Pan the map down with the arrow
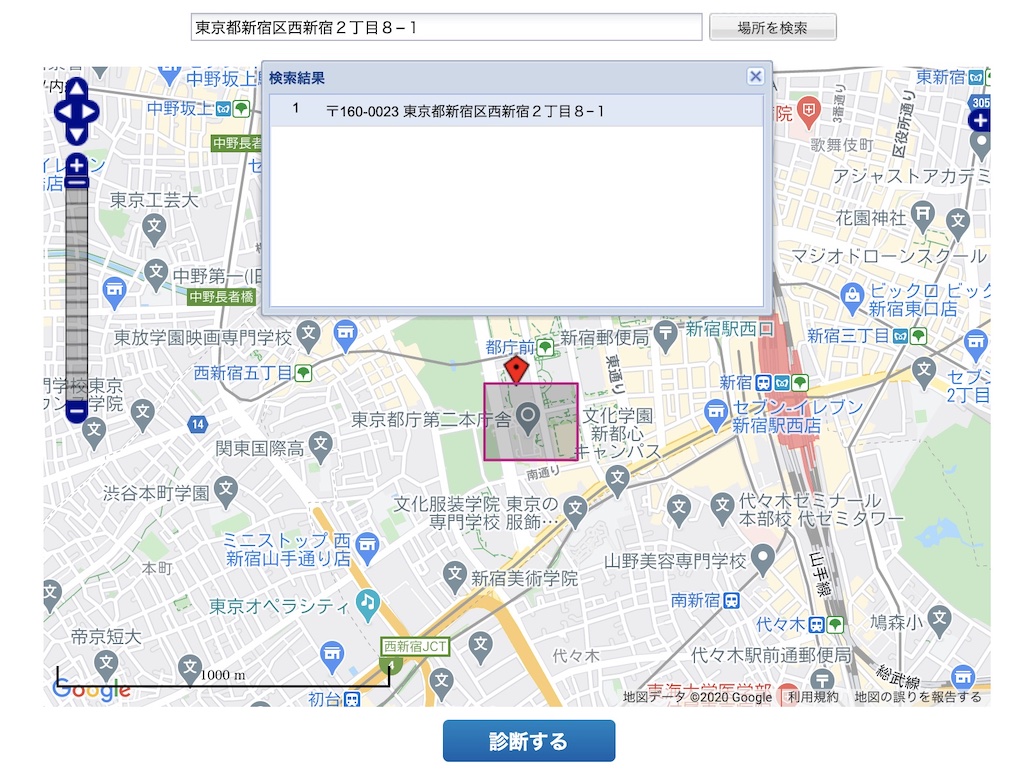This screenshot has width=1024, height=776. pos(77,135)
